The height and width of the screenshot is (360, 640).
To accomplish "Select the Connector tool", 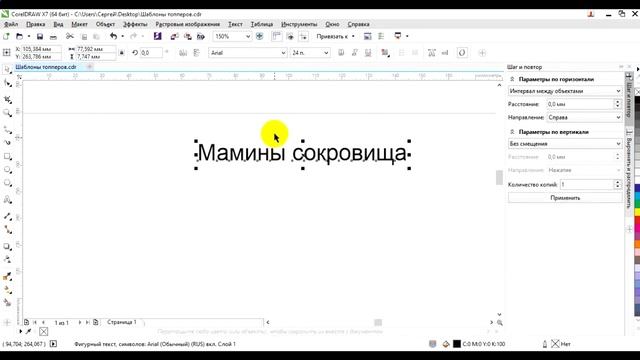I will click(7, 230).
